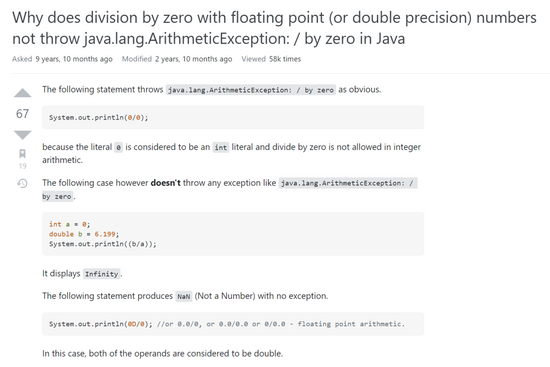Click the inline code literal 0

119,147
